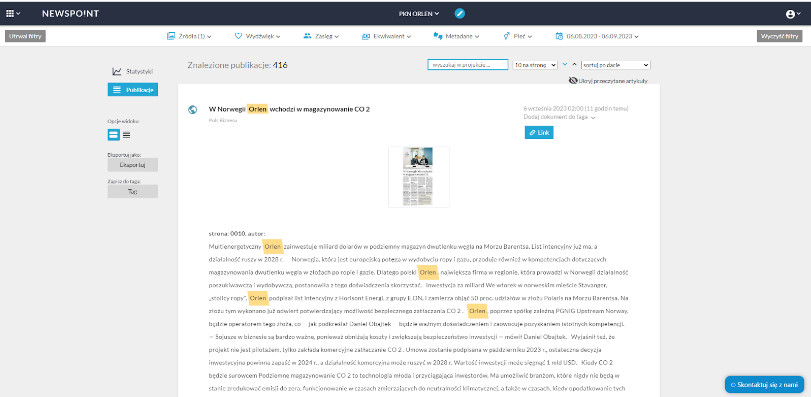
Task: Click the globe icon beside article title
Action: coord(192,110)
